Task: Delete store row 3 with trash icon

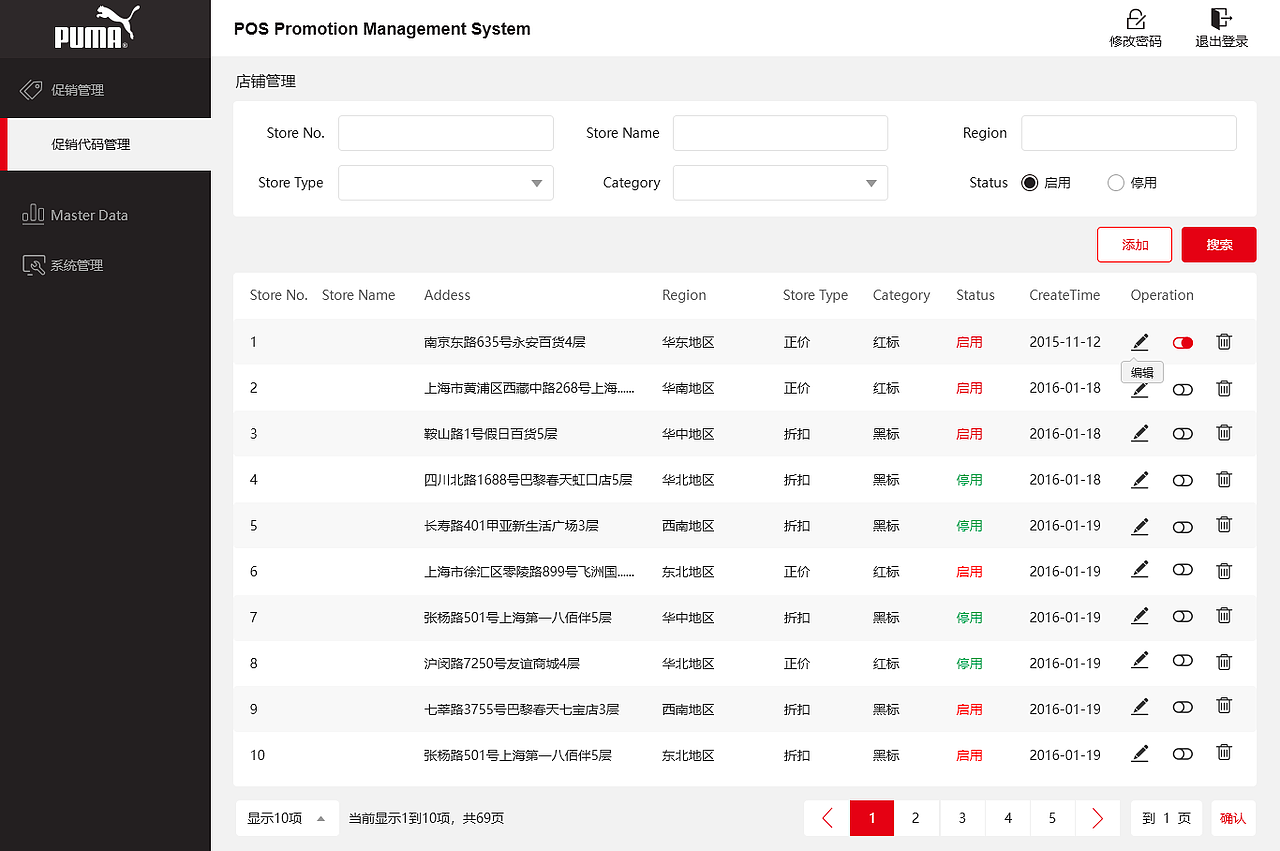Action: pyautogui.click(x=1224, y=432)
